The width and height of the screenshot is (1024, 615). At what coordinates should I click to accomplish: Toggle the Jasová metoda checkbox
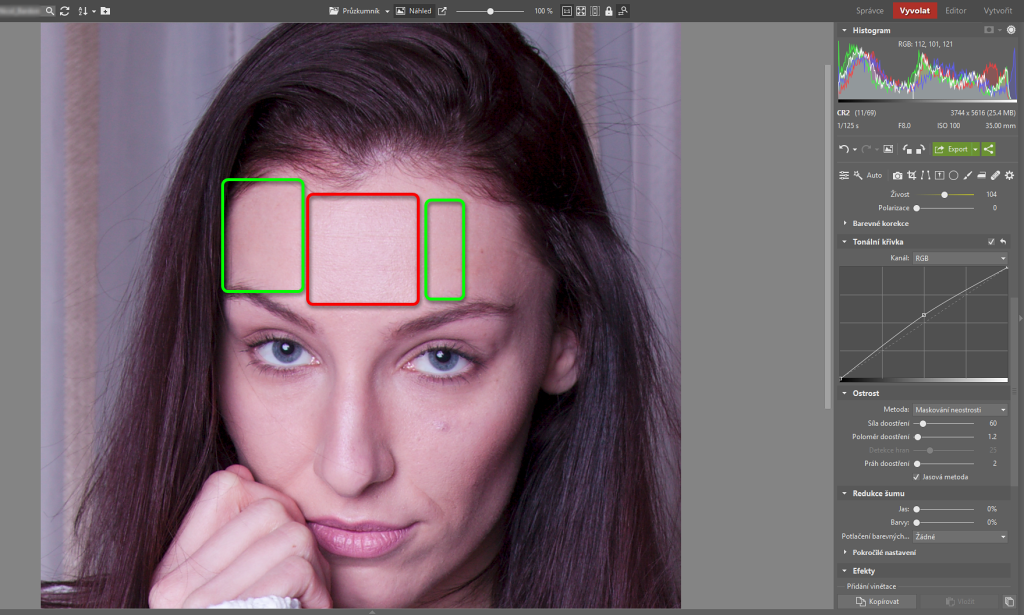pos(916,477)
